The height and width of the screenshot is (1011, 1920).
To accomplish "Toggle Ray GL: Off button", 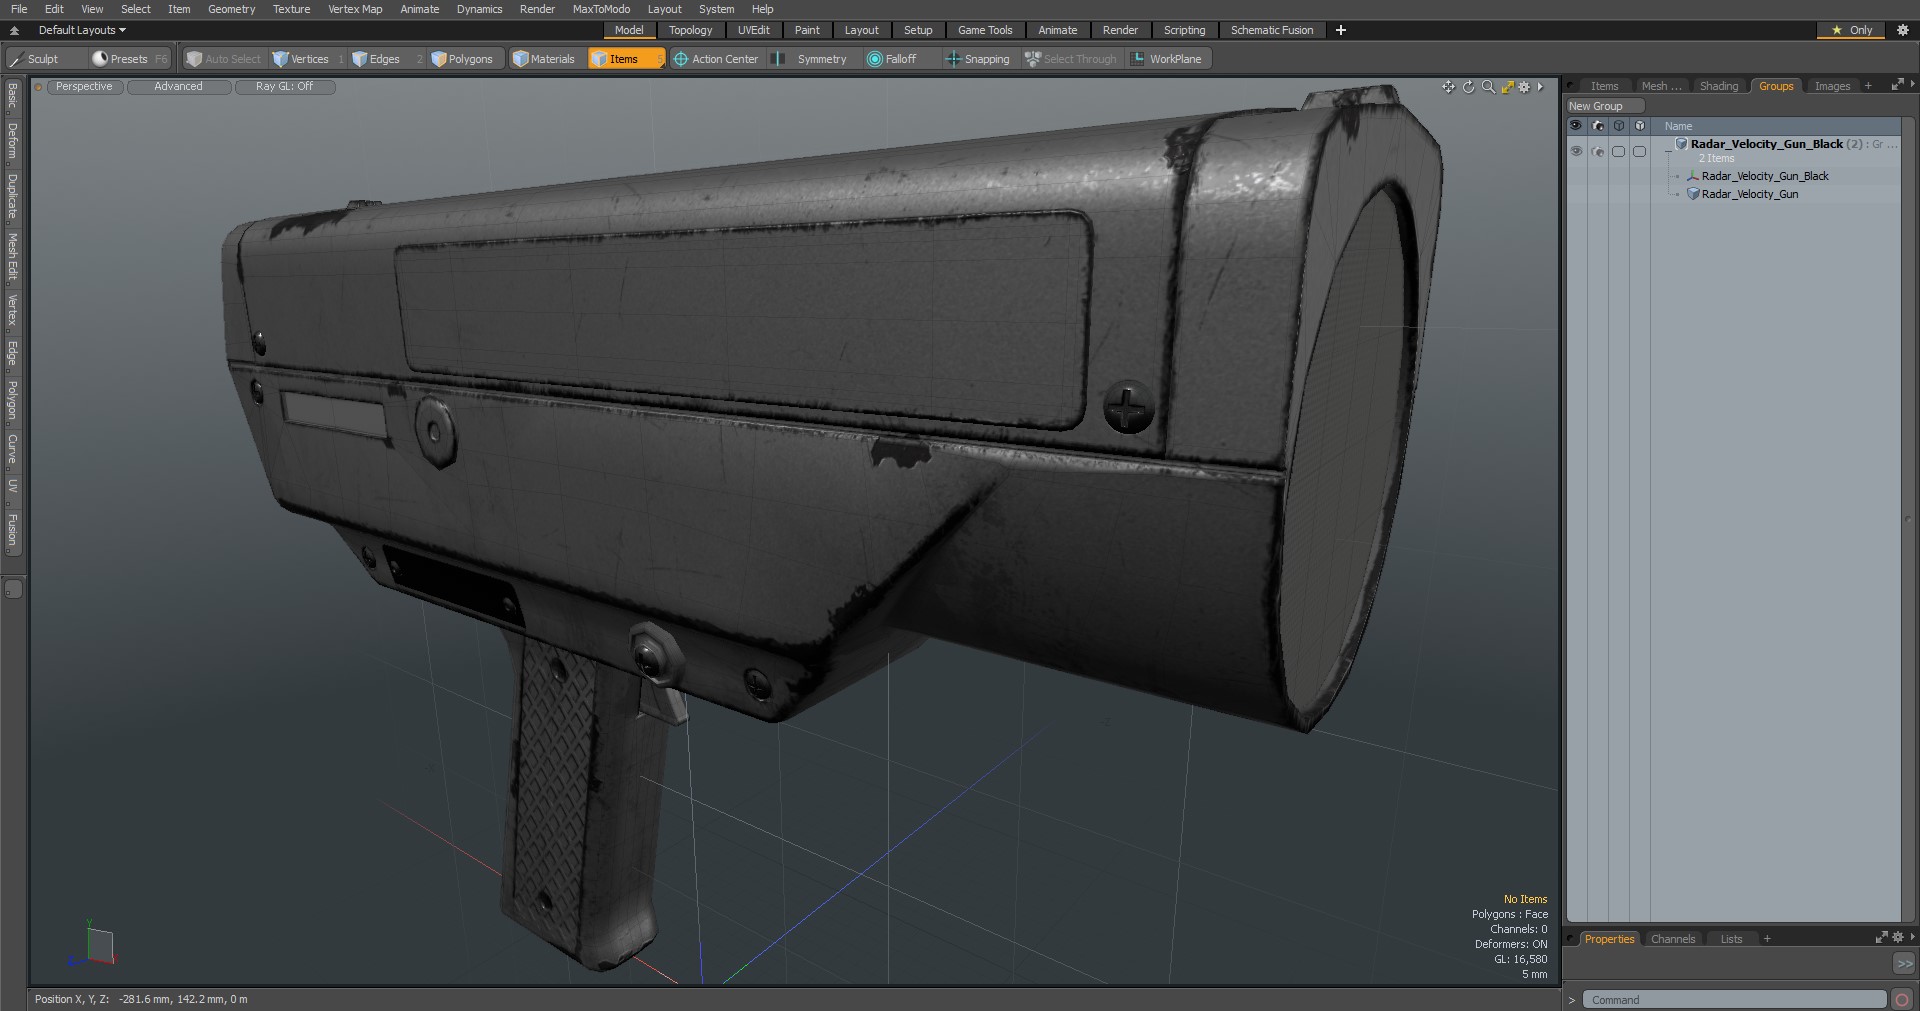I will coord(285,87).
